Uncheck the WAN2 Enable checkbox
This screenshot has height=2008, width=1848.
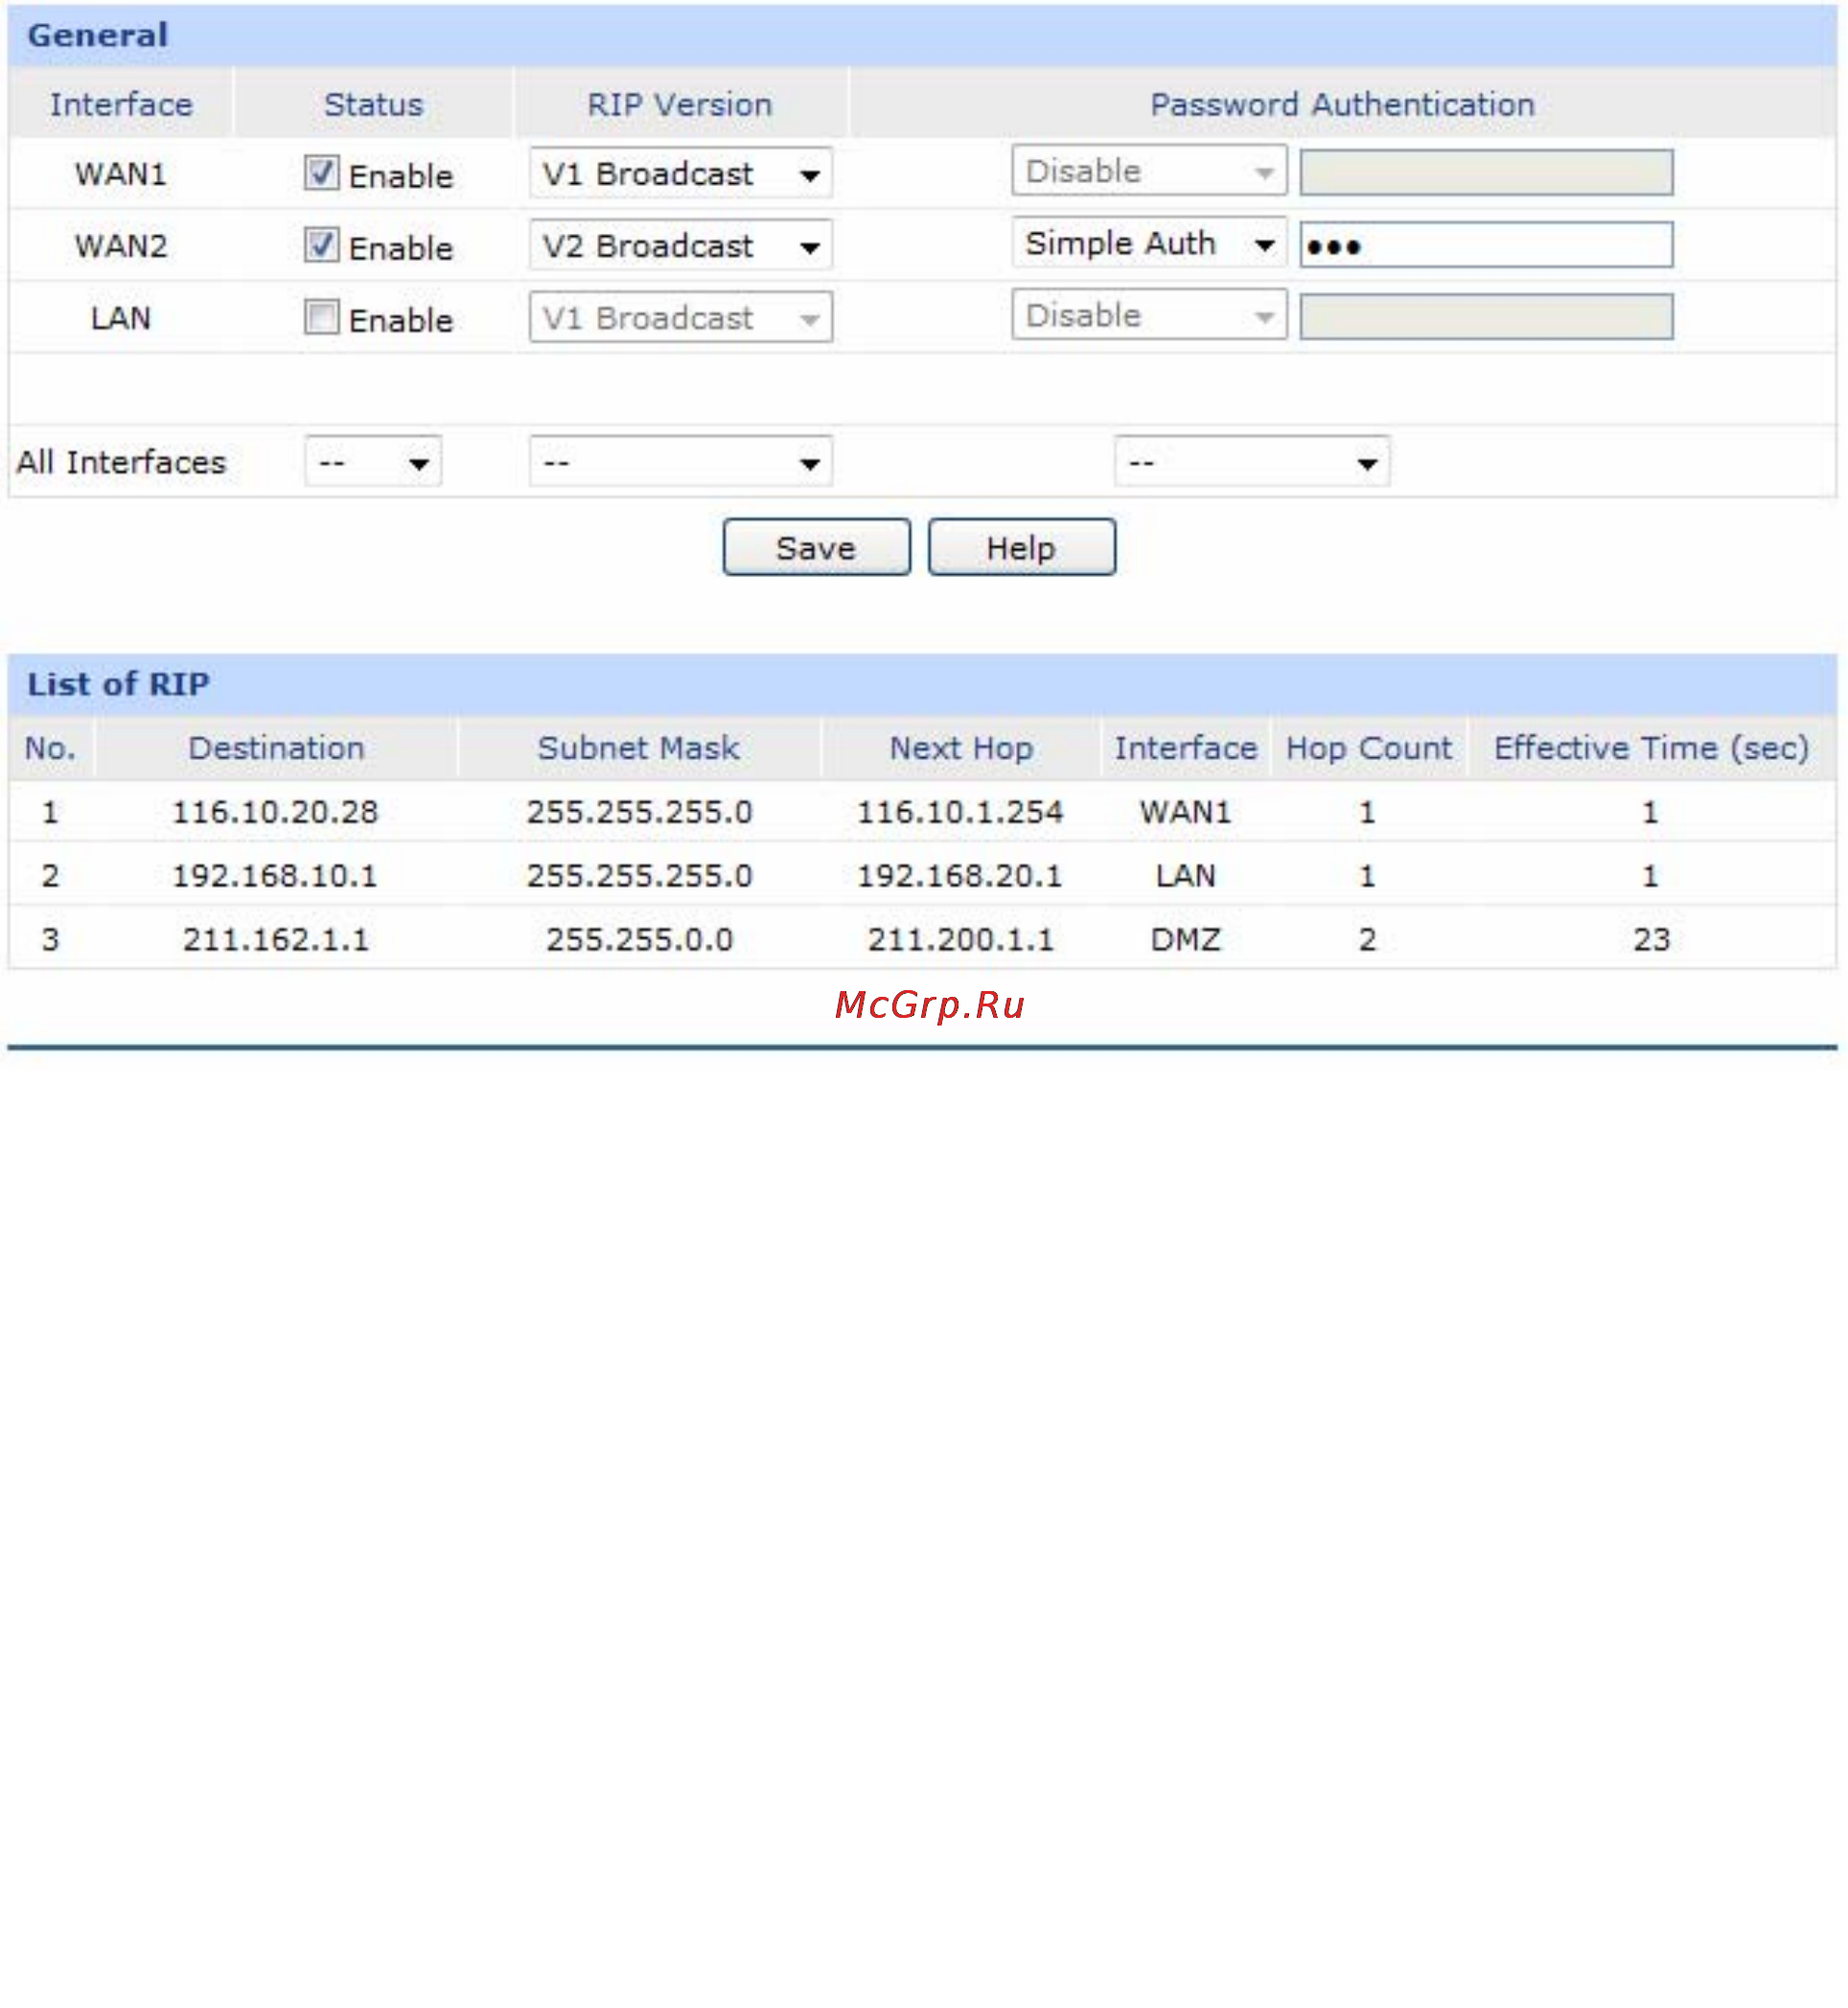[x=322, y=245]
